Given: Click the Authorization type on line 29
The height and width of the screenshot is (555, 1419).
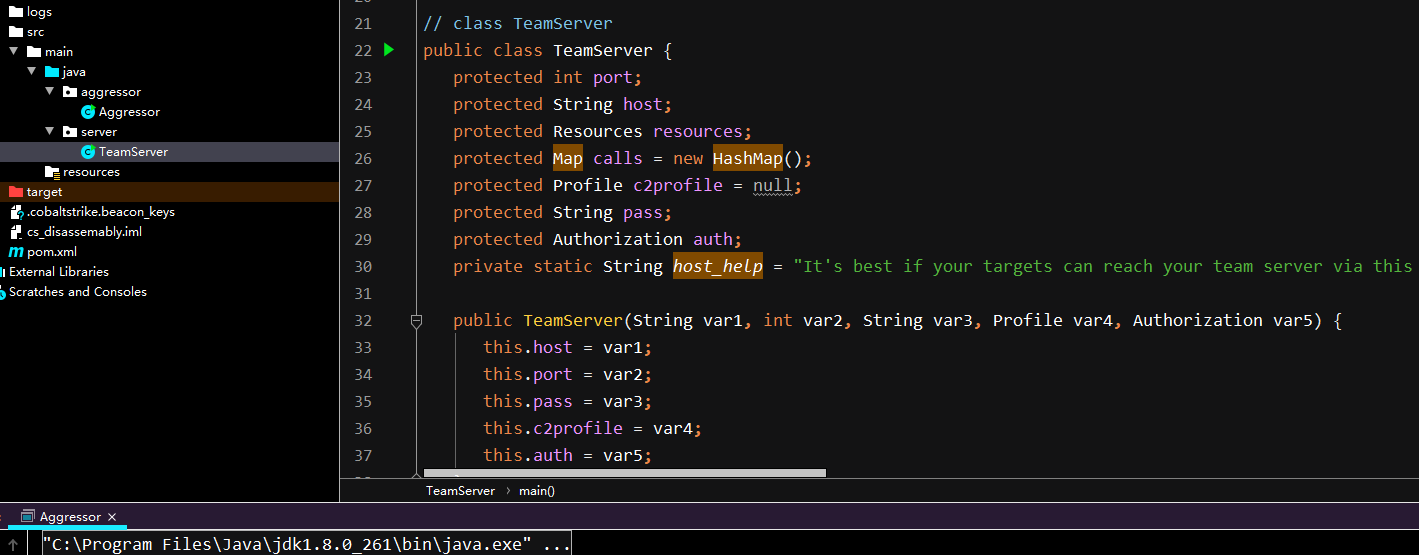Looking at the screenshot, I should [x=618, y=239].
